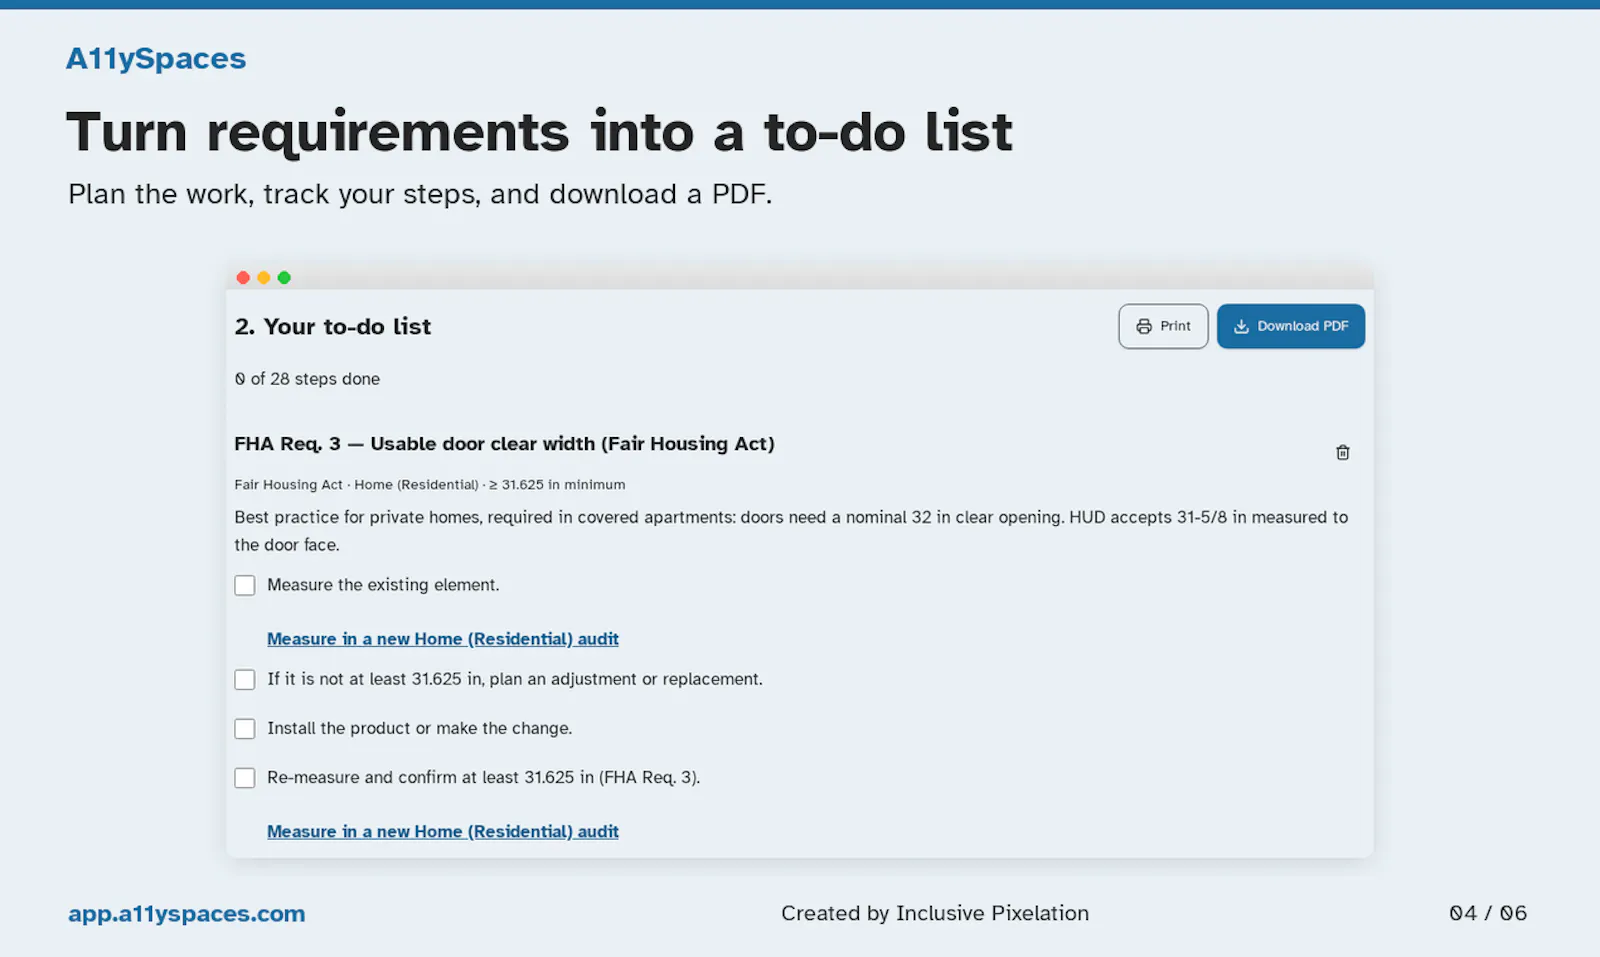This screenshot has width=1600, height=957.
Task: Click the A11ySpaces logo text
Action: 156,58
